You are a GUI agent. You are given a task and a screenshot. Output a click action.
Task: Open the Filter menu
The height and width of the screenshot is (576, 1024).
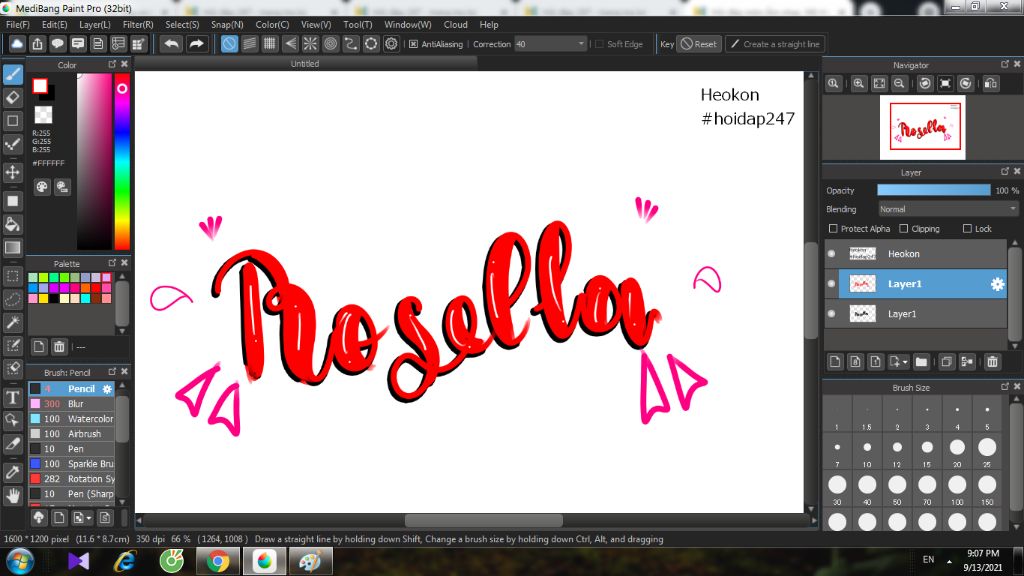(138, 25)
